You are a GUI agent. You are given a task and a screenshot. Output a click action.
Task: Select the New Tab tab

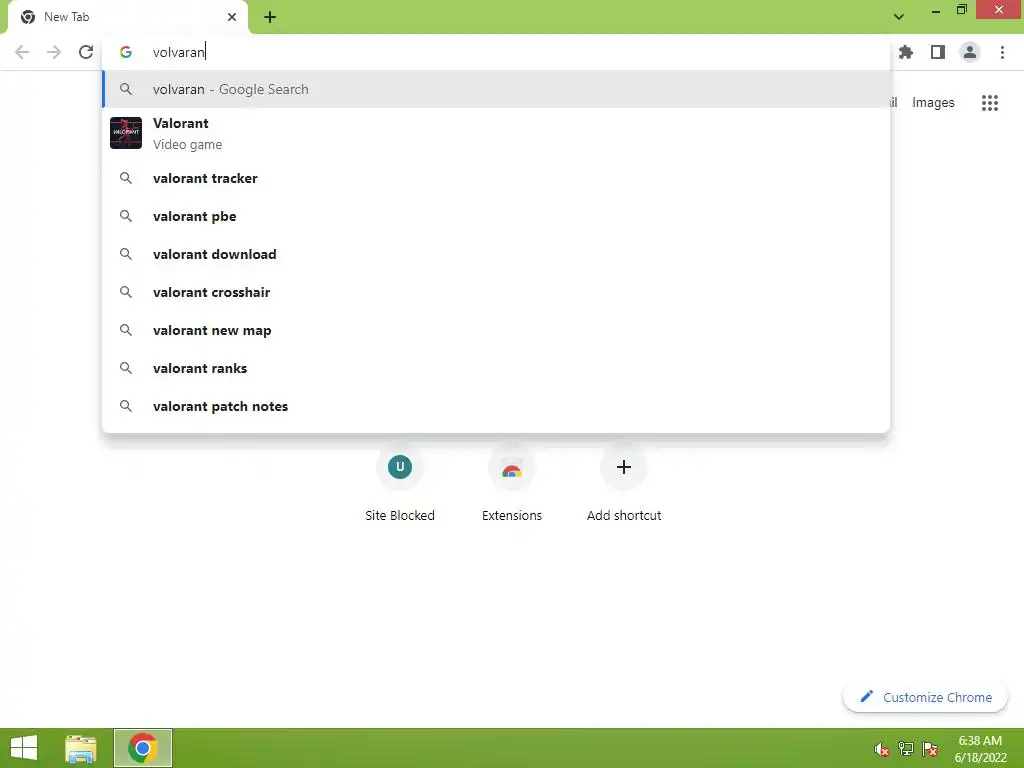click(x=127, y=18)
